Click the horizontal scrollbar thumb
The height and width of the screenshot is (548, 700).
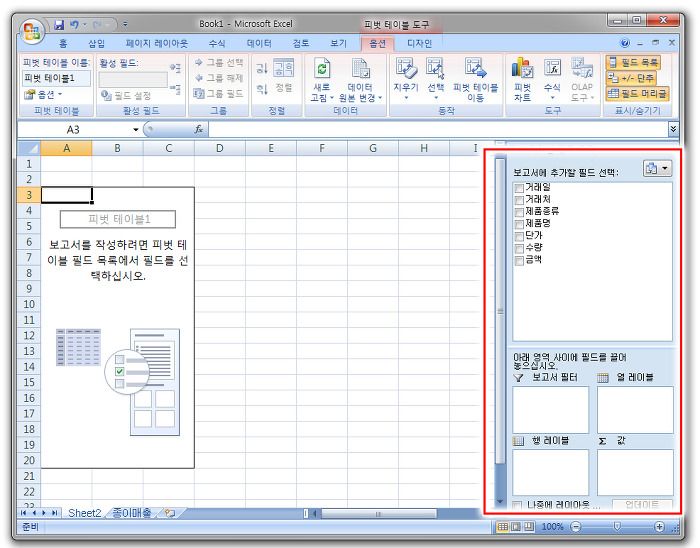pos(378,514)
